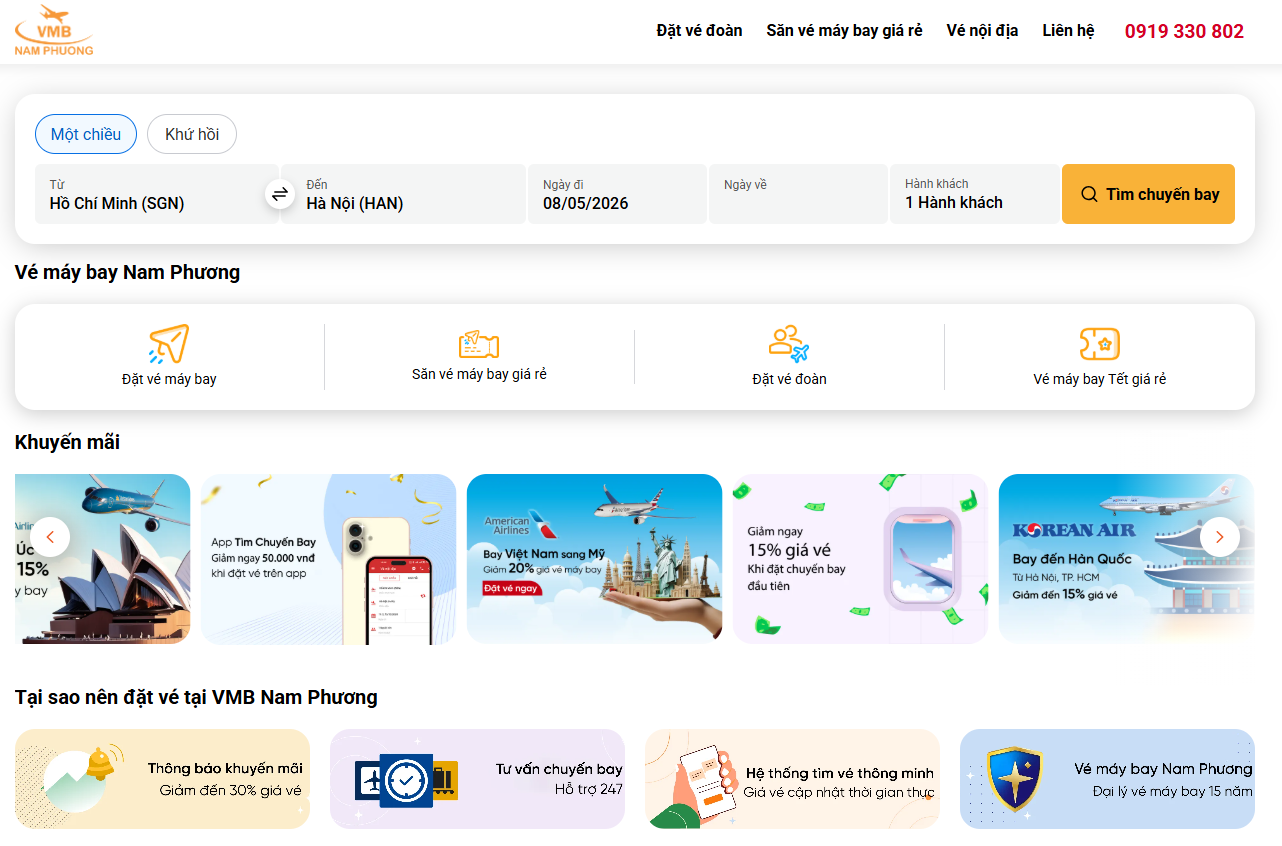
Task: Click the blue shield icon on Nam Phương card
Action: 1014,779
